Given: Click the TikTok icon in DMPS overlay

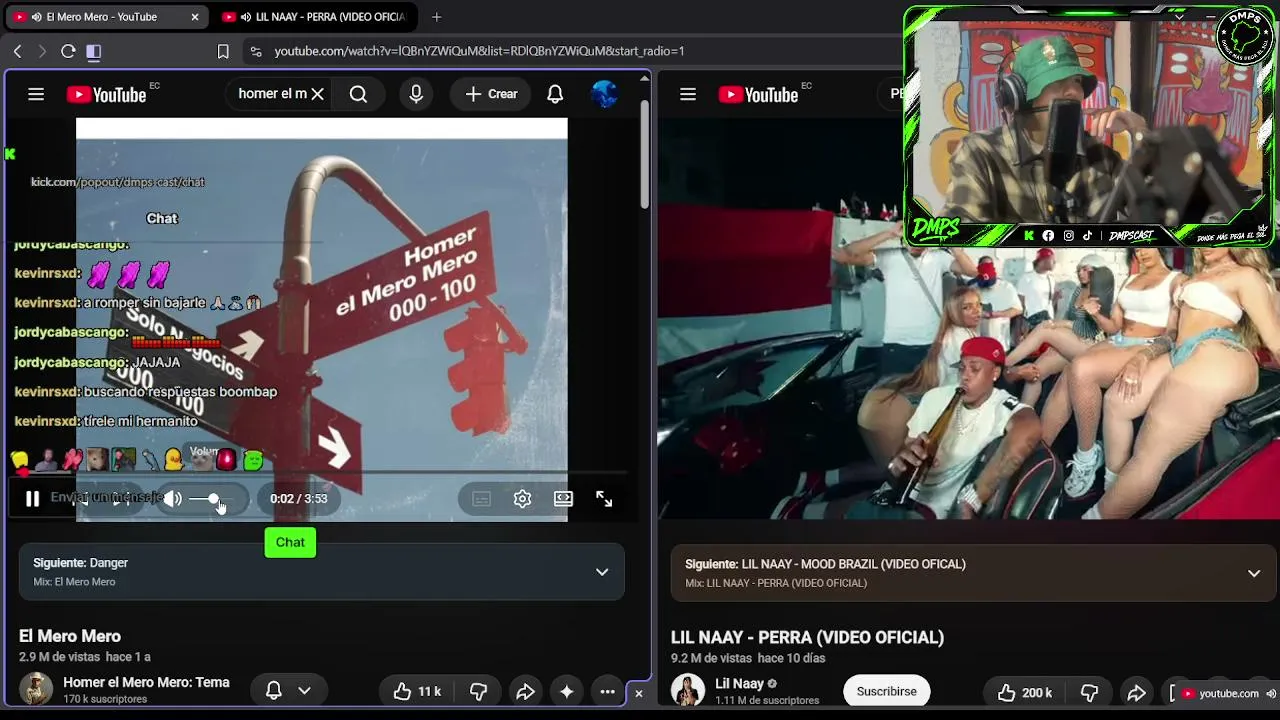Looking at the screenshot, I should [1088, 236].
